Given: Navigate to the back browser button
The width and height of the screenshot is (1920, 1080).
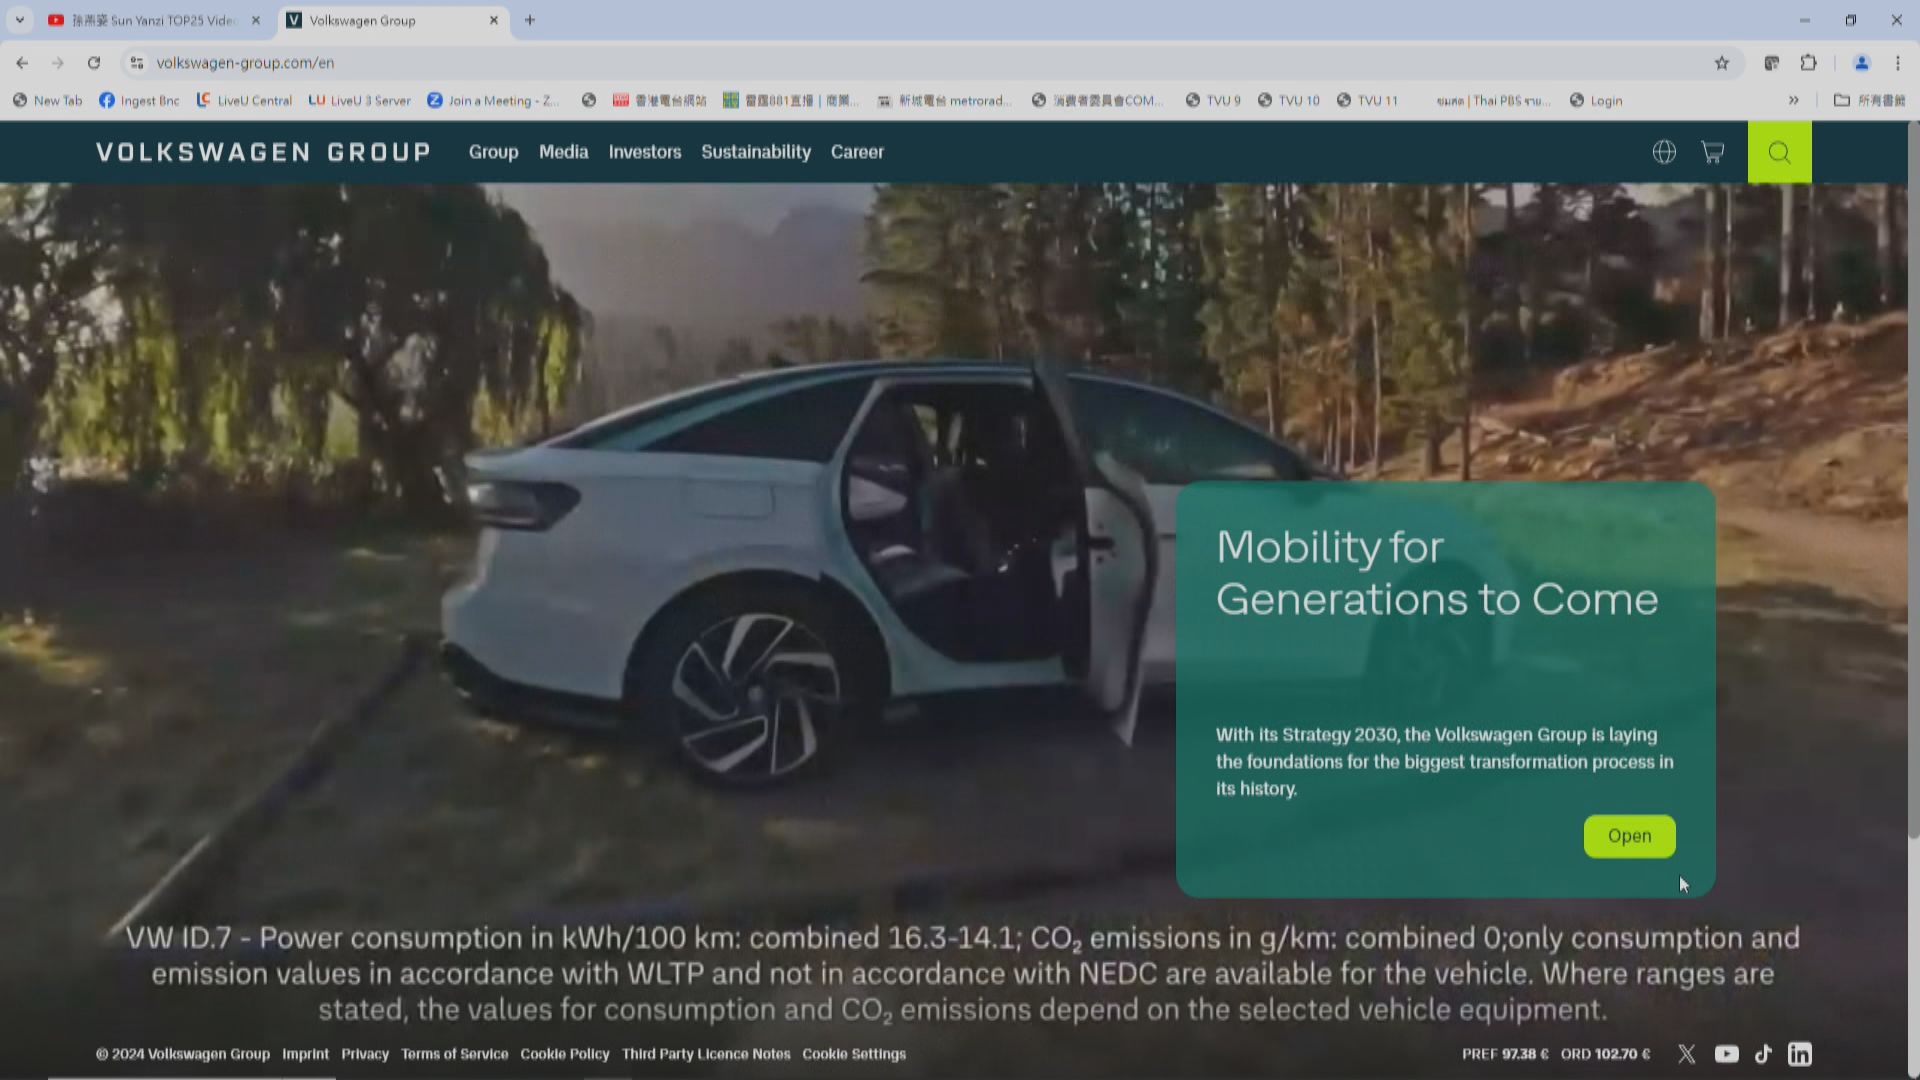Looking at the screenshot, I should 21,62.
